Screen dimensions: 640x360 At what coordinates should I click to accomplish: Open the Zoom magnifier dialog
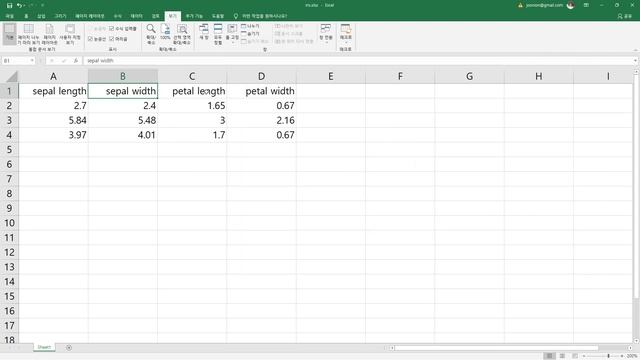point(151,34)
